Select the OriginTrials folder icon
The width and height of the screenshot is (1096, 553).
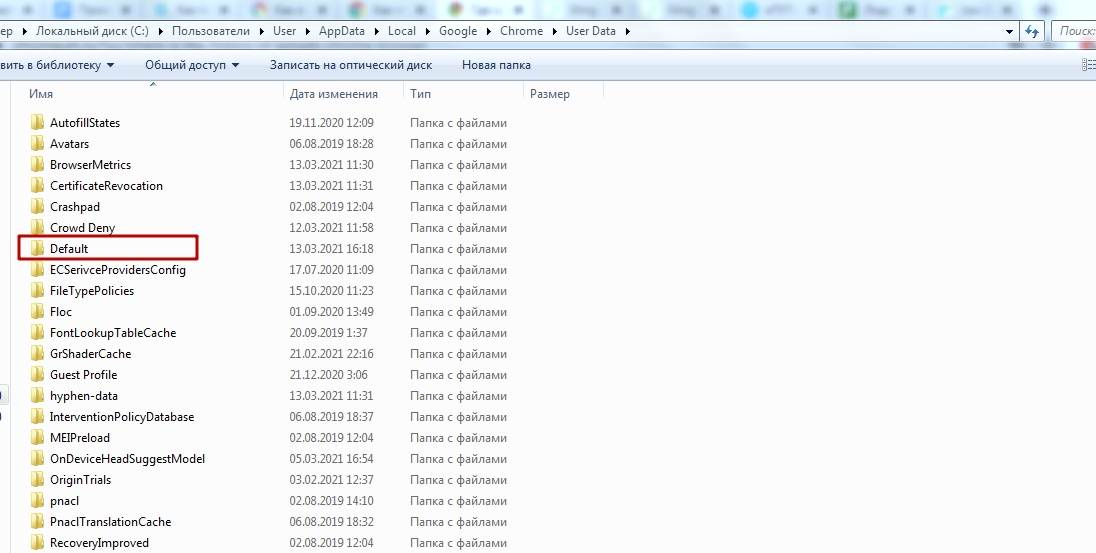38,479
